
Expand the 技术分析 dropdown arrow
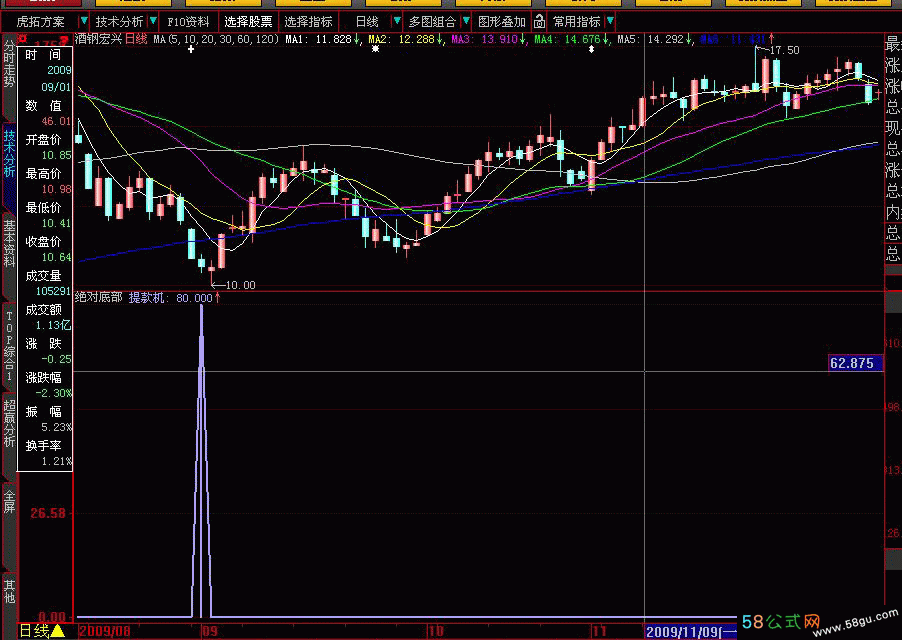[x=152, y=21]
